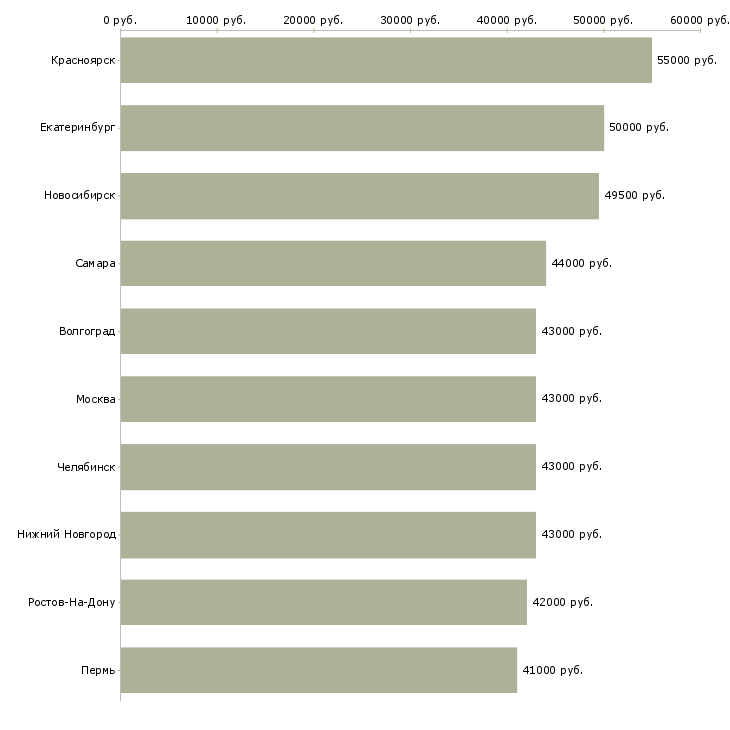Select the Самара salary bar

333,263
